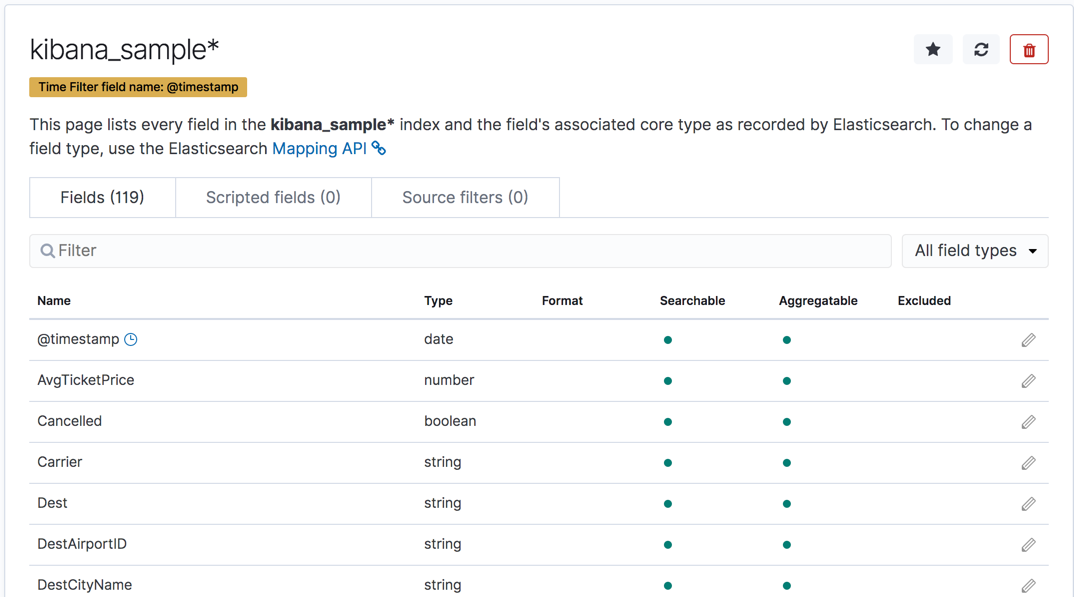This screenshot has height=597, width=1074.
Task: Open the Source filters tab
Action: [465, 197]
